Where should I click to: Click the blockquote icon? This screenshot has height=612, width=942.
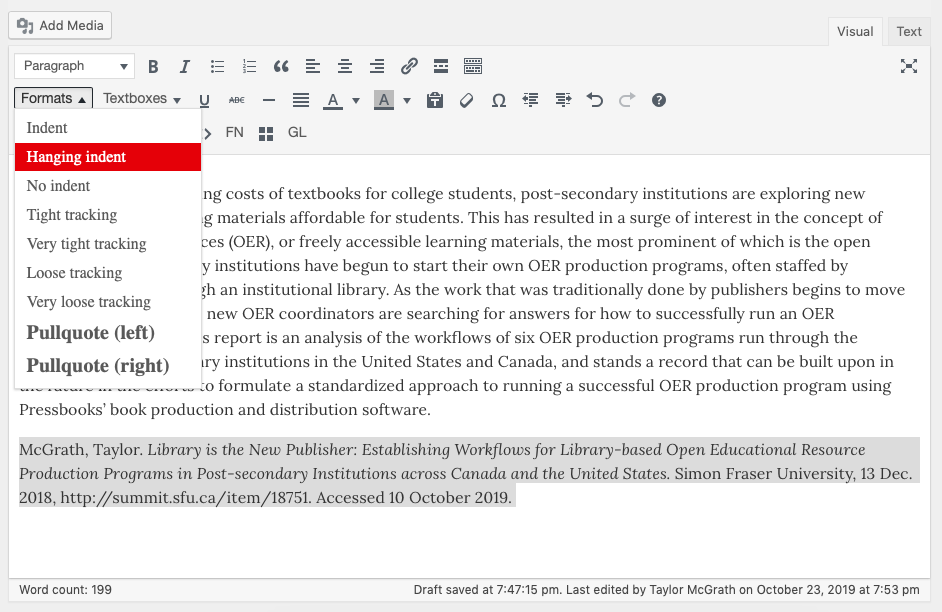tap(281, 67)
